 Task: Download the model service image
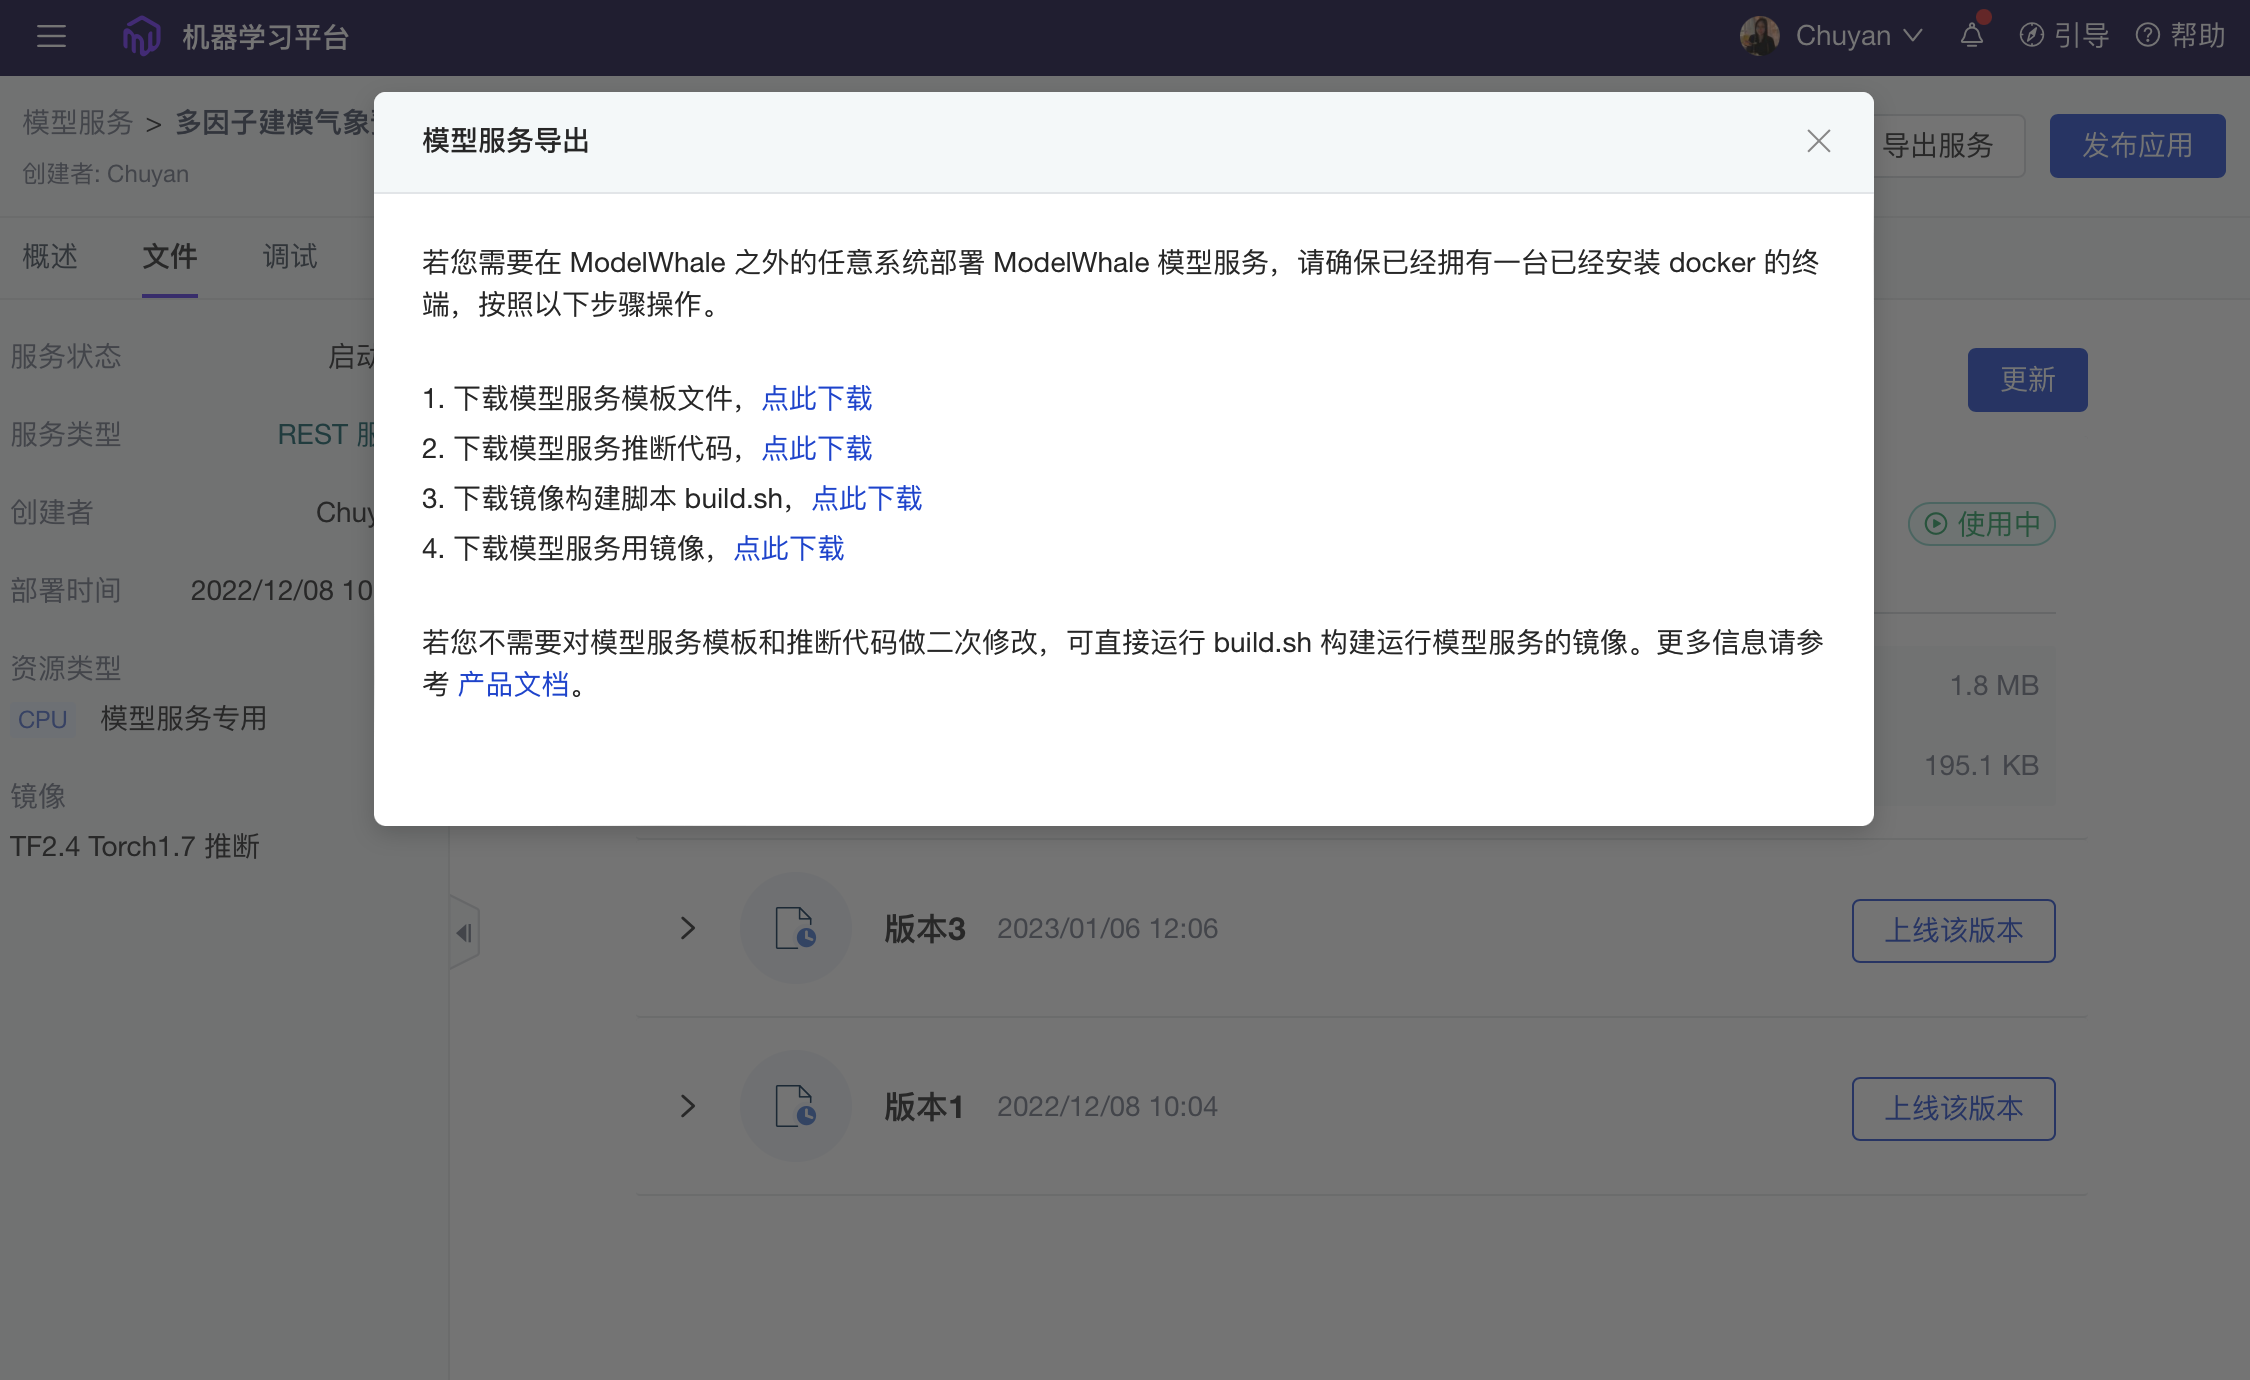[789, 549]
